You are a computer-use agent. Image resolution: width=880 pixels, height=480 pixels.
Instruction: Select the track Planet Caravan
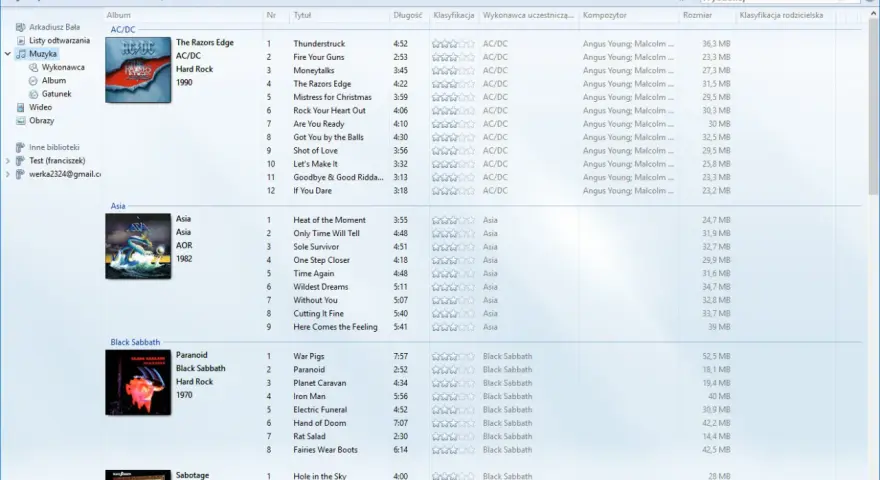point(320,383)
